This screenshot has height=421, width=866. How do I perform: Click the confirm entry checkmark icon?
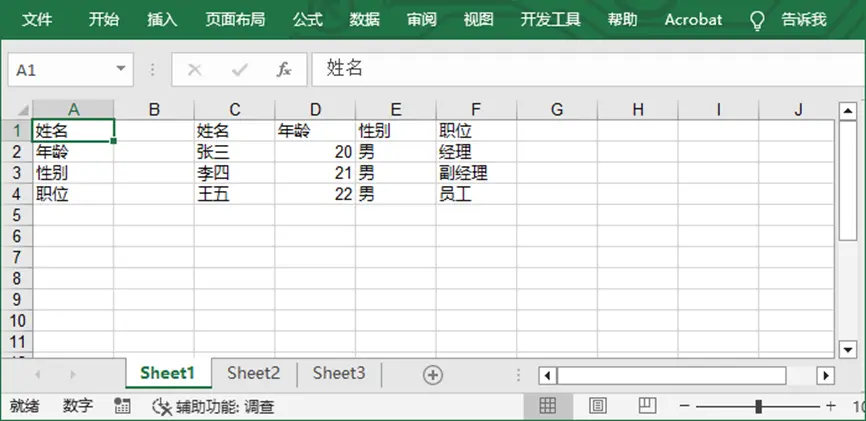click(x=240, y=69)
